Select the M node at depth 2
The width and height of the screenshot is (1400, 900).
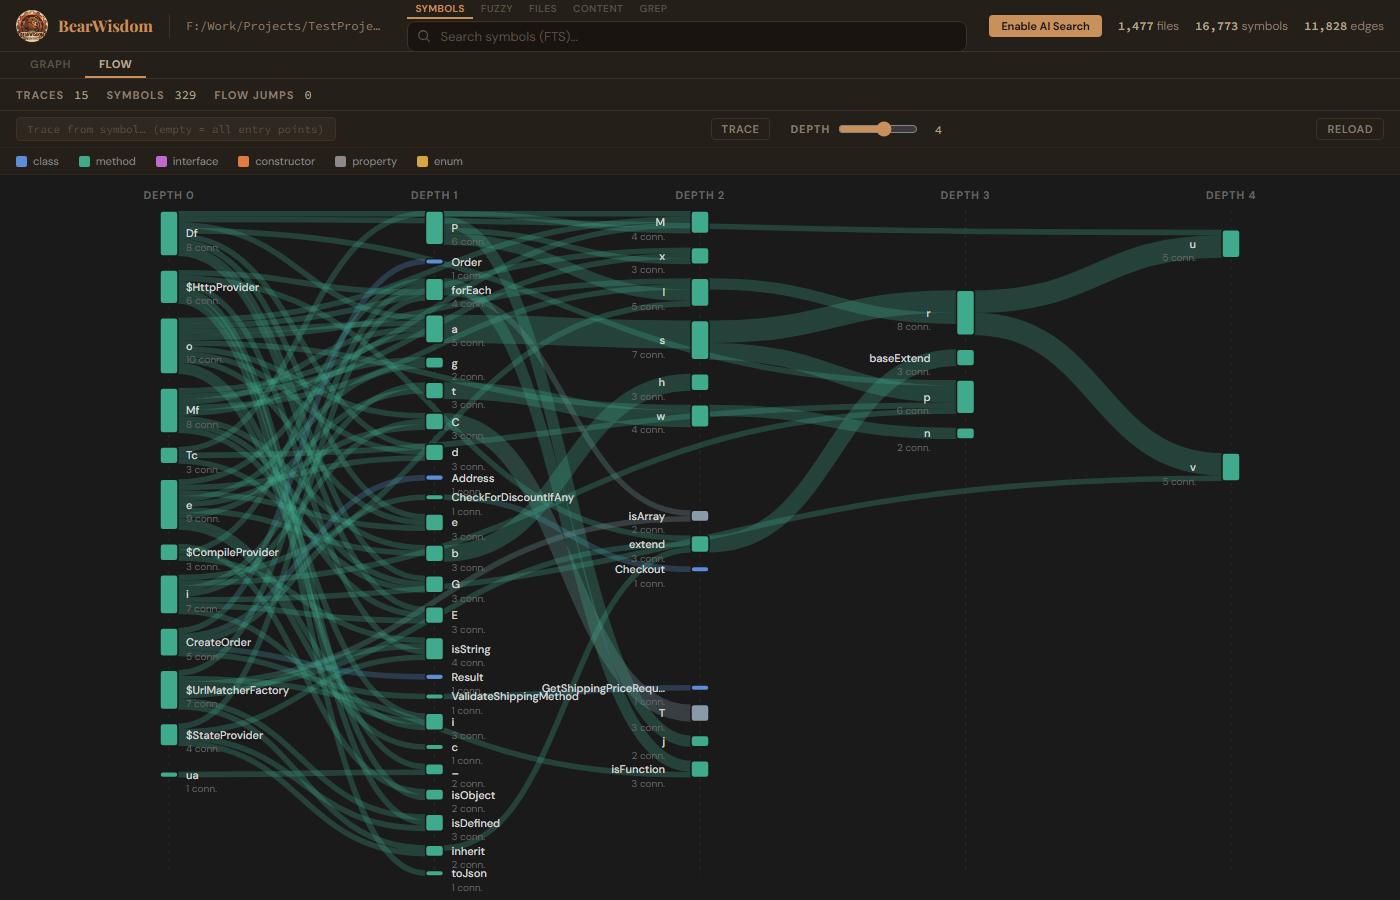pos(700,222)
